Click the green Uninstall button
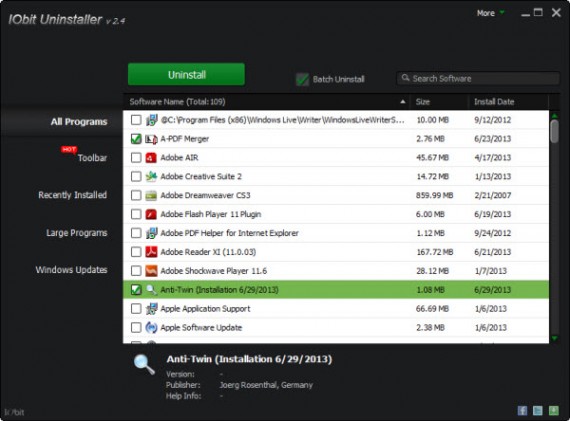Viewport: 570px width, 421px height. [186, 75]
